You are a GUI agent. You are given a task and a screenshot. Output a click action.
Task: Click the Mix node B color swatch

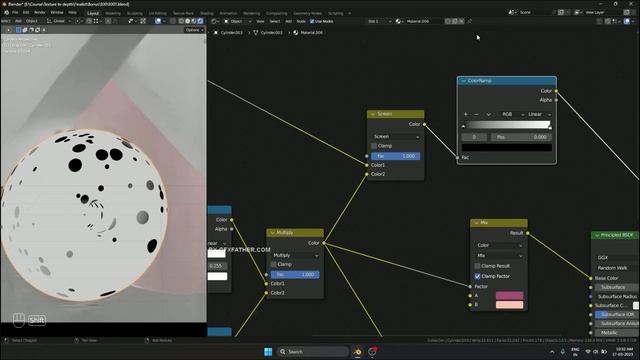click(x=509, y=305)
